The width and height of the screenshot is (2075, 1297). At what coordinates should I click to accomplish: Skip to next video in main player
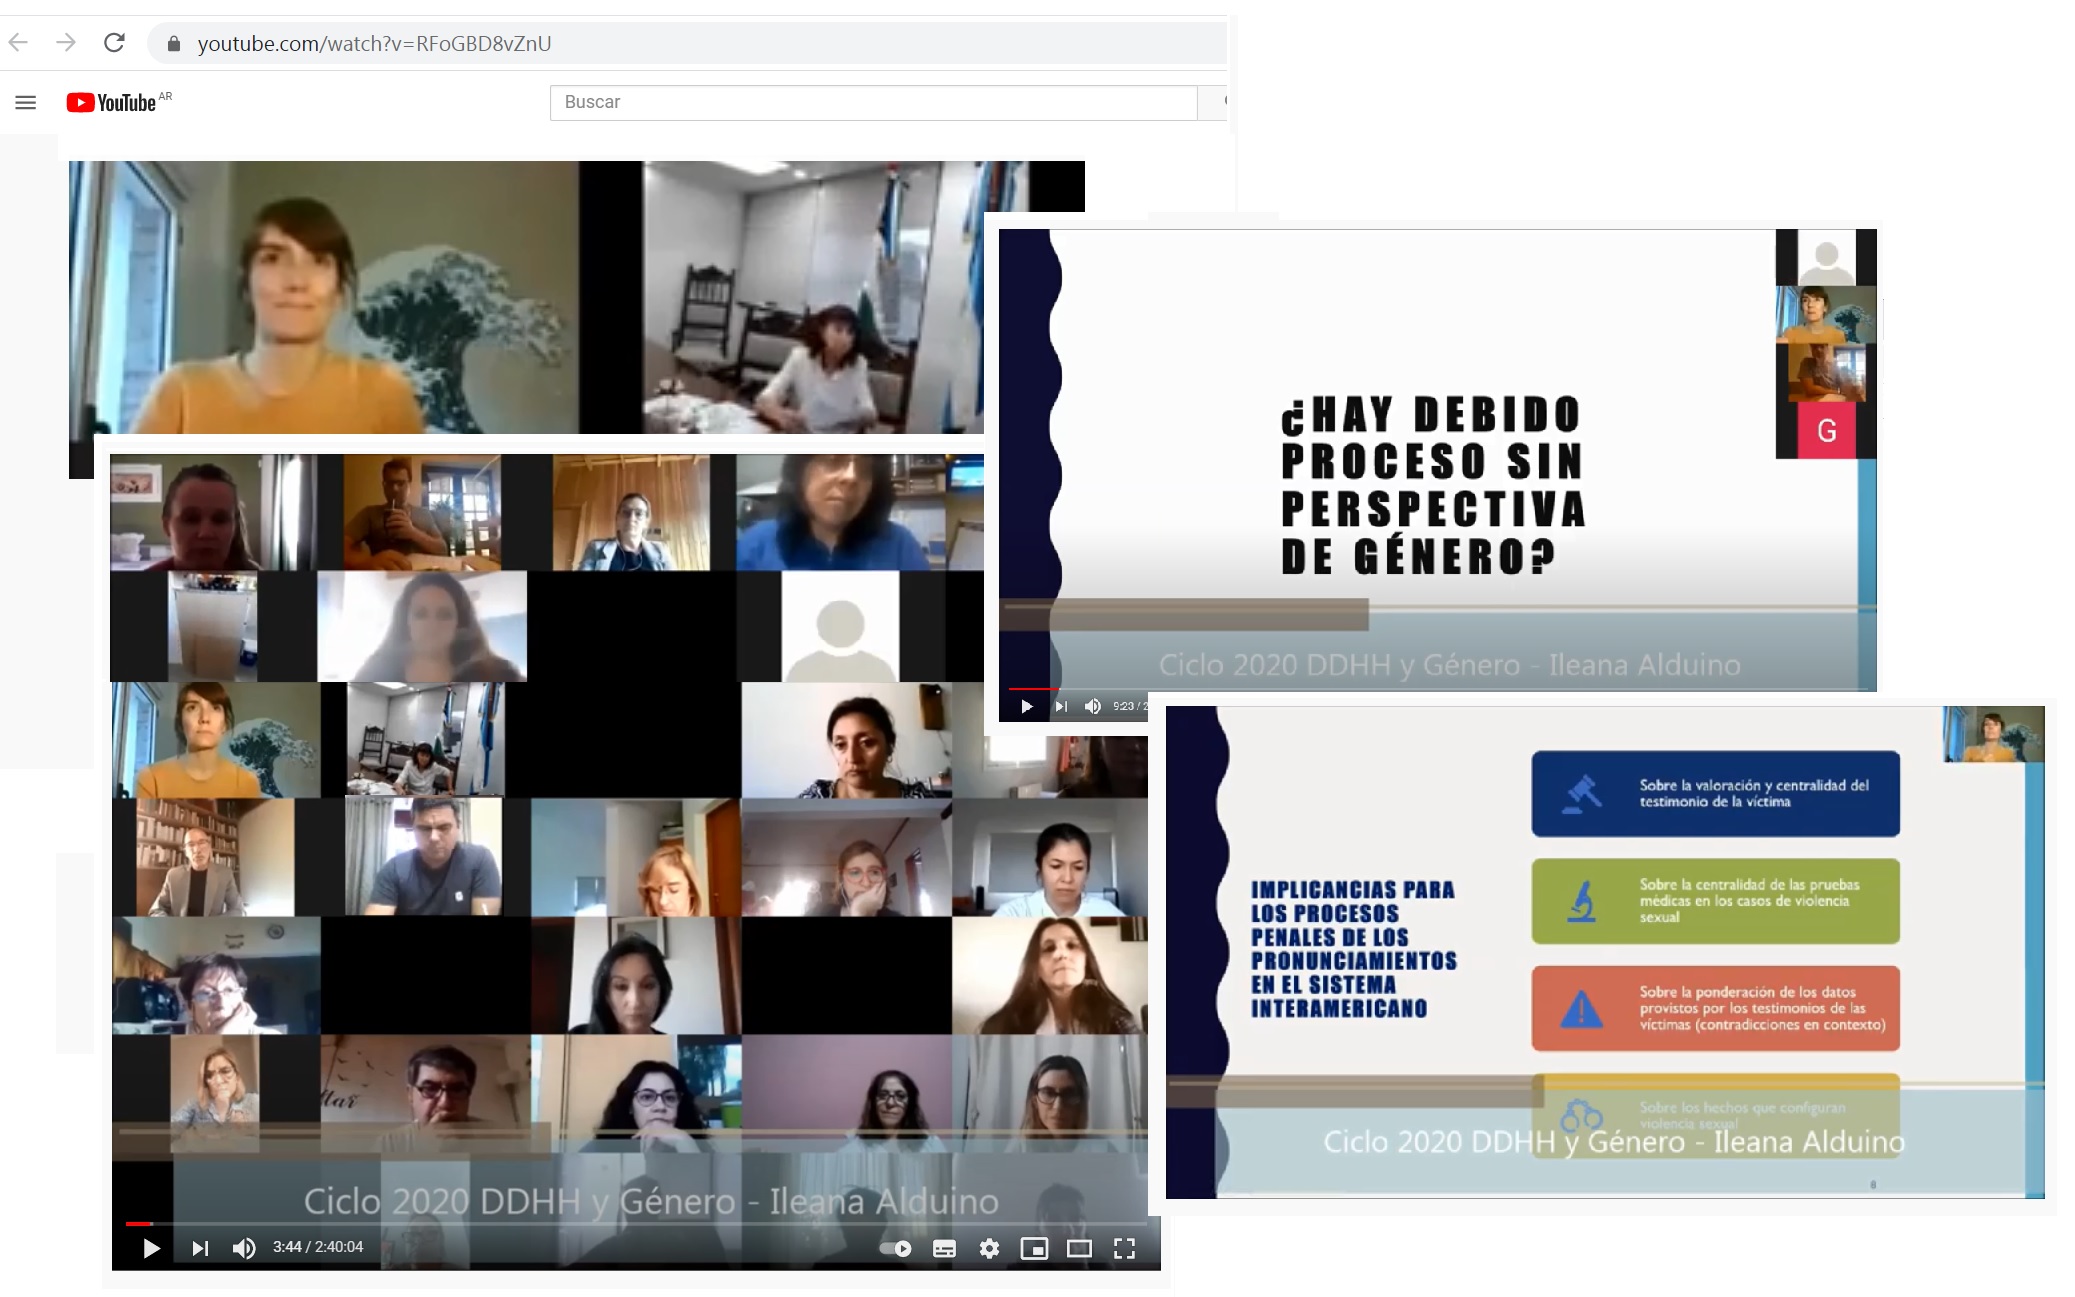pos(200,1248)
